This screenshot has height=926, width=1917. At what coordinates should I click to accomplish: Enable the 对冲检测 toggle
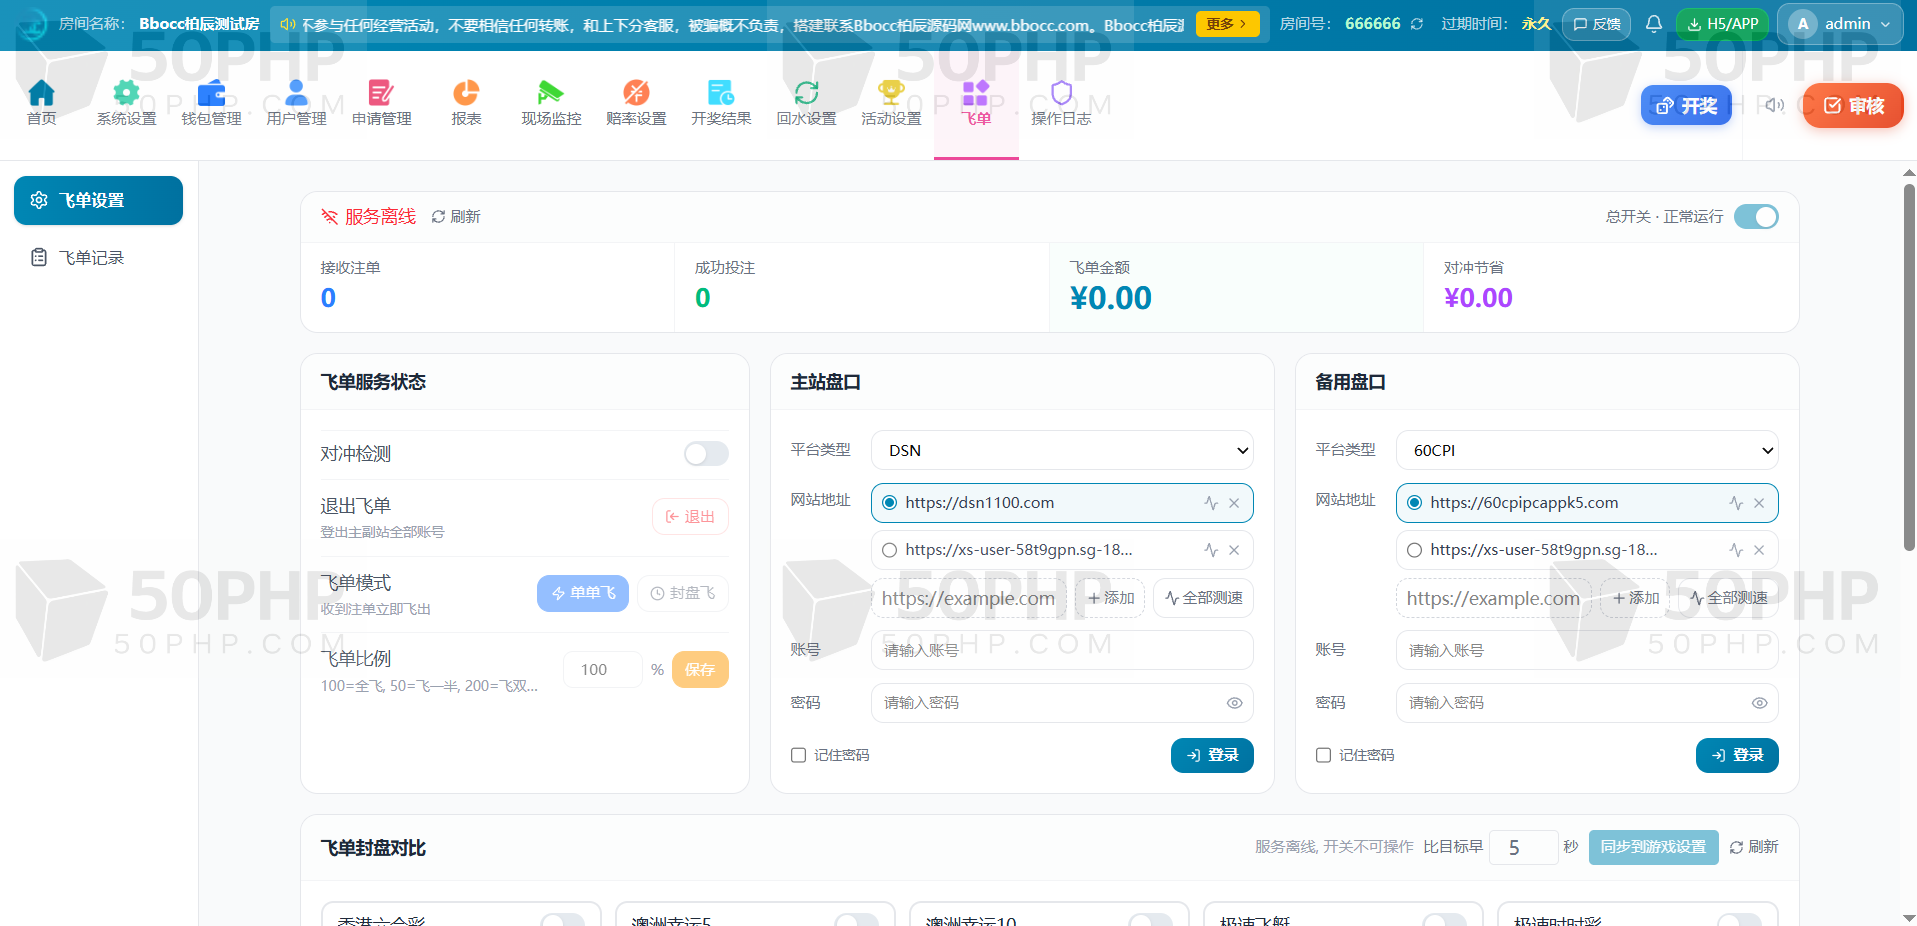706,454
